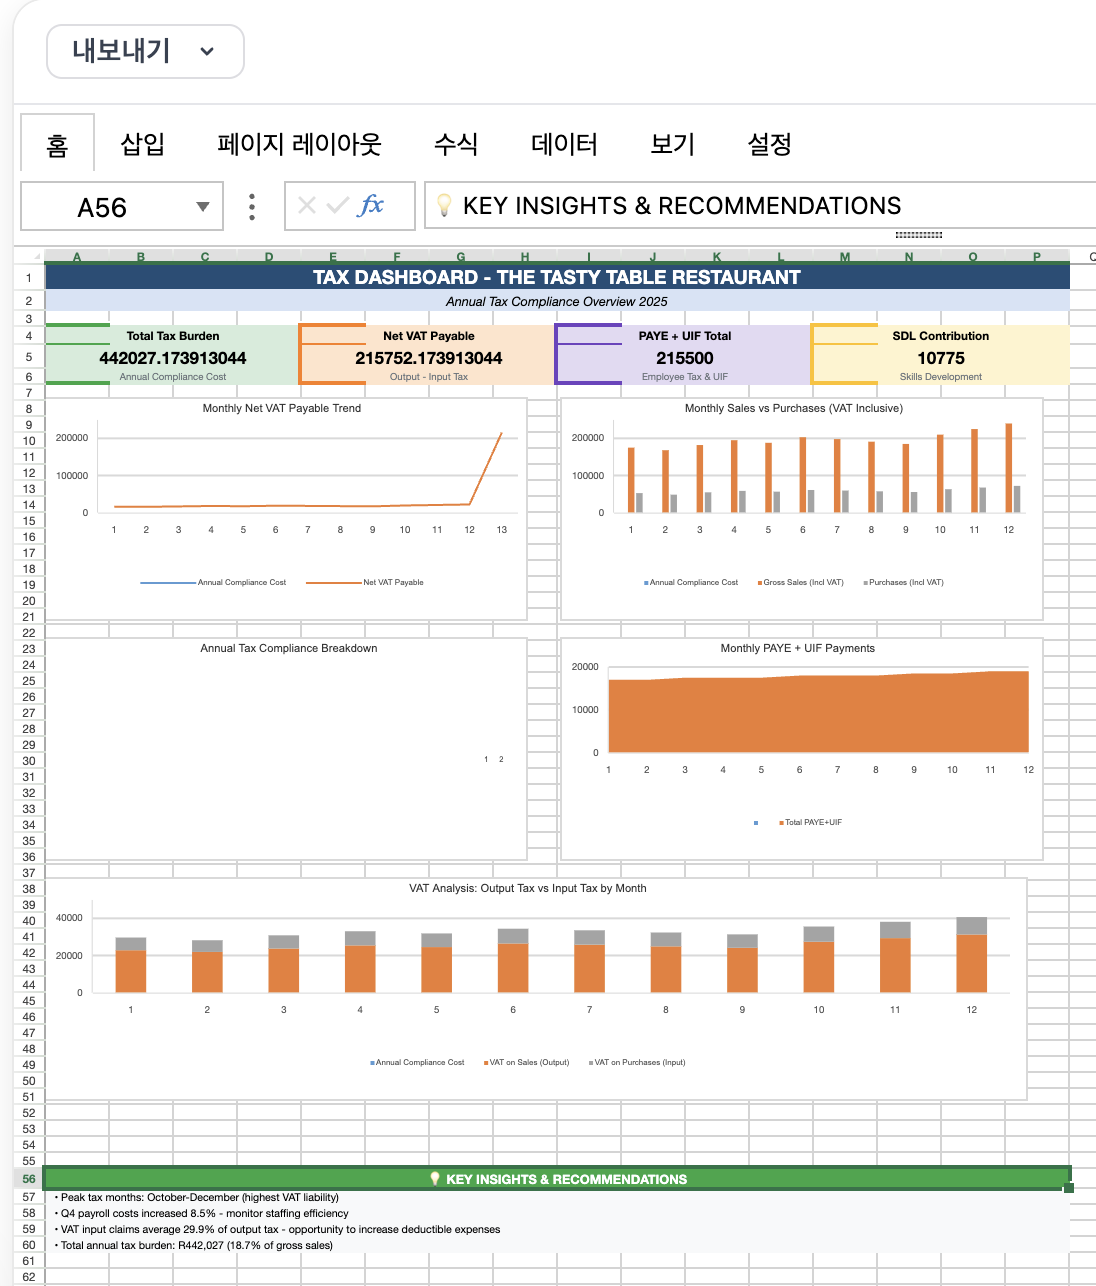
Task: Expand the name box dropdown arrow
Action: tap(203, 207)
